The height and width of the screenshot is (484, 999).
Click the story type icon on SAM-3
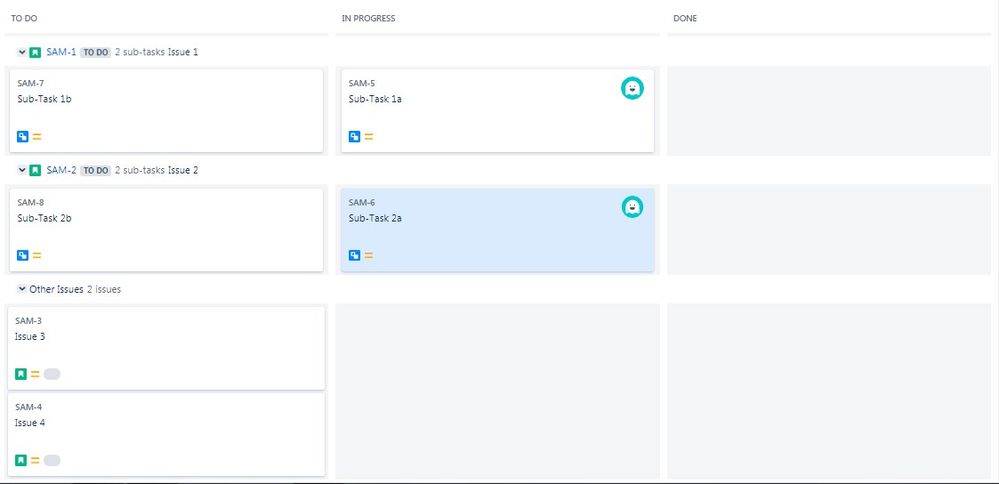click(21, 374)
